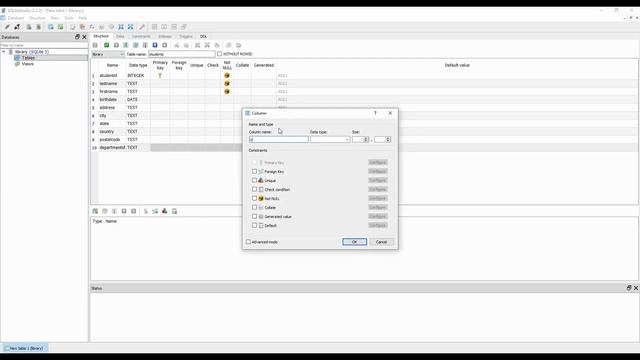Viewport: 640px width, 360px height.
Task: Tick the Unique constraint checkbox
Action: click(254, 180)
